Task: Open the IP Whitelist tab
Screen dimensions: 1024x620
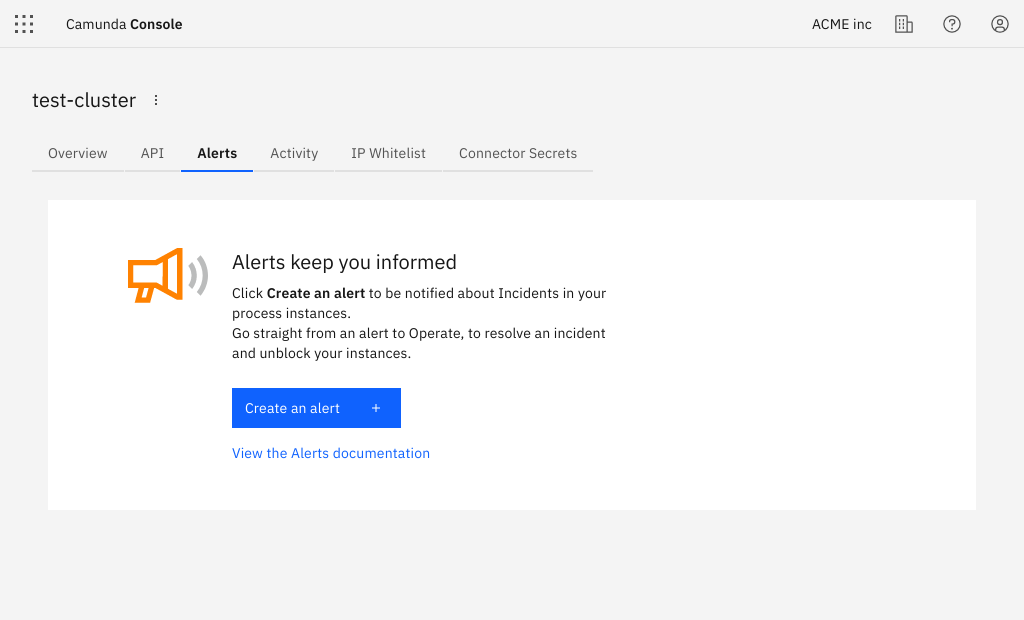Action: (388, 153)
